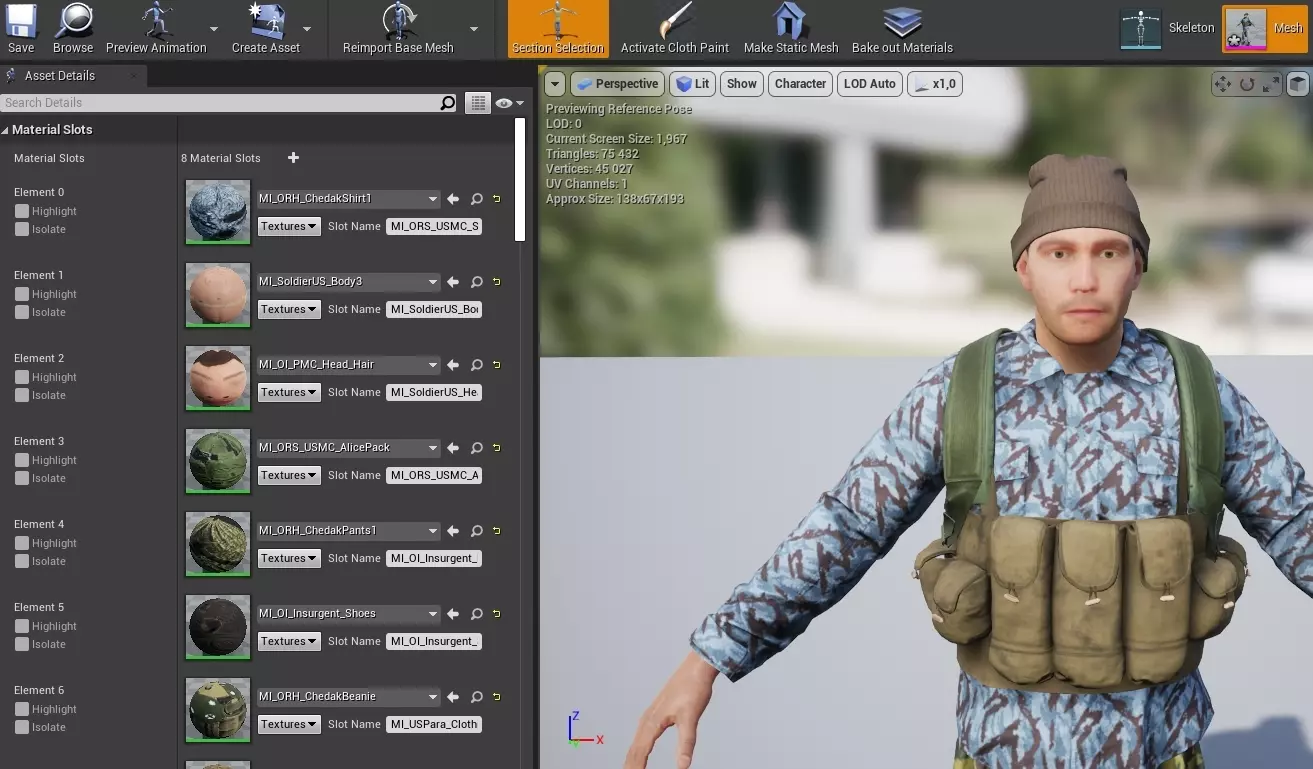Image resolution: width=1313 pixels, height=769 pixels.
Task: Open Textures dropdown for Element 6
Action: point(288,724)
